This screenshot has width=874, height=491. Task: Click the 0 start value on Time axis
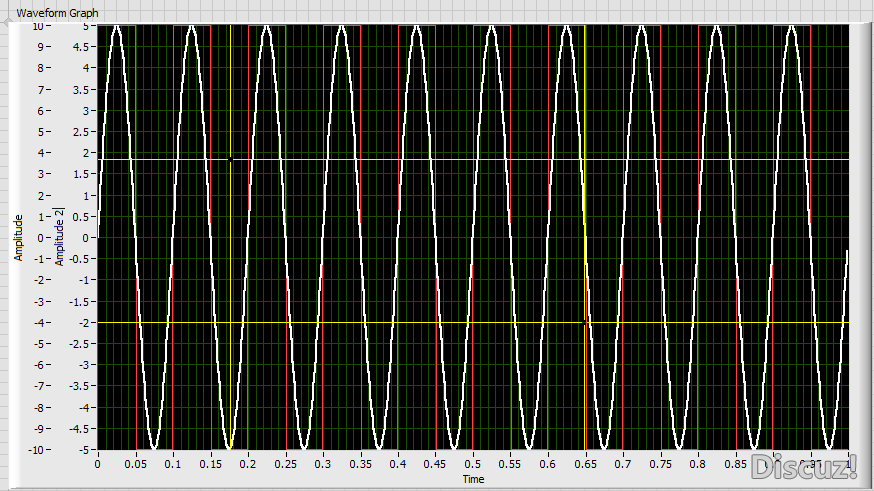[98, 464]
